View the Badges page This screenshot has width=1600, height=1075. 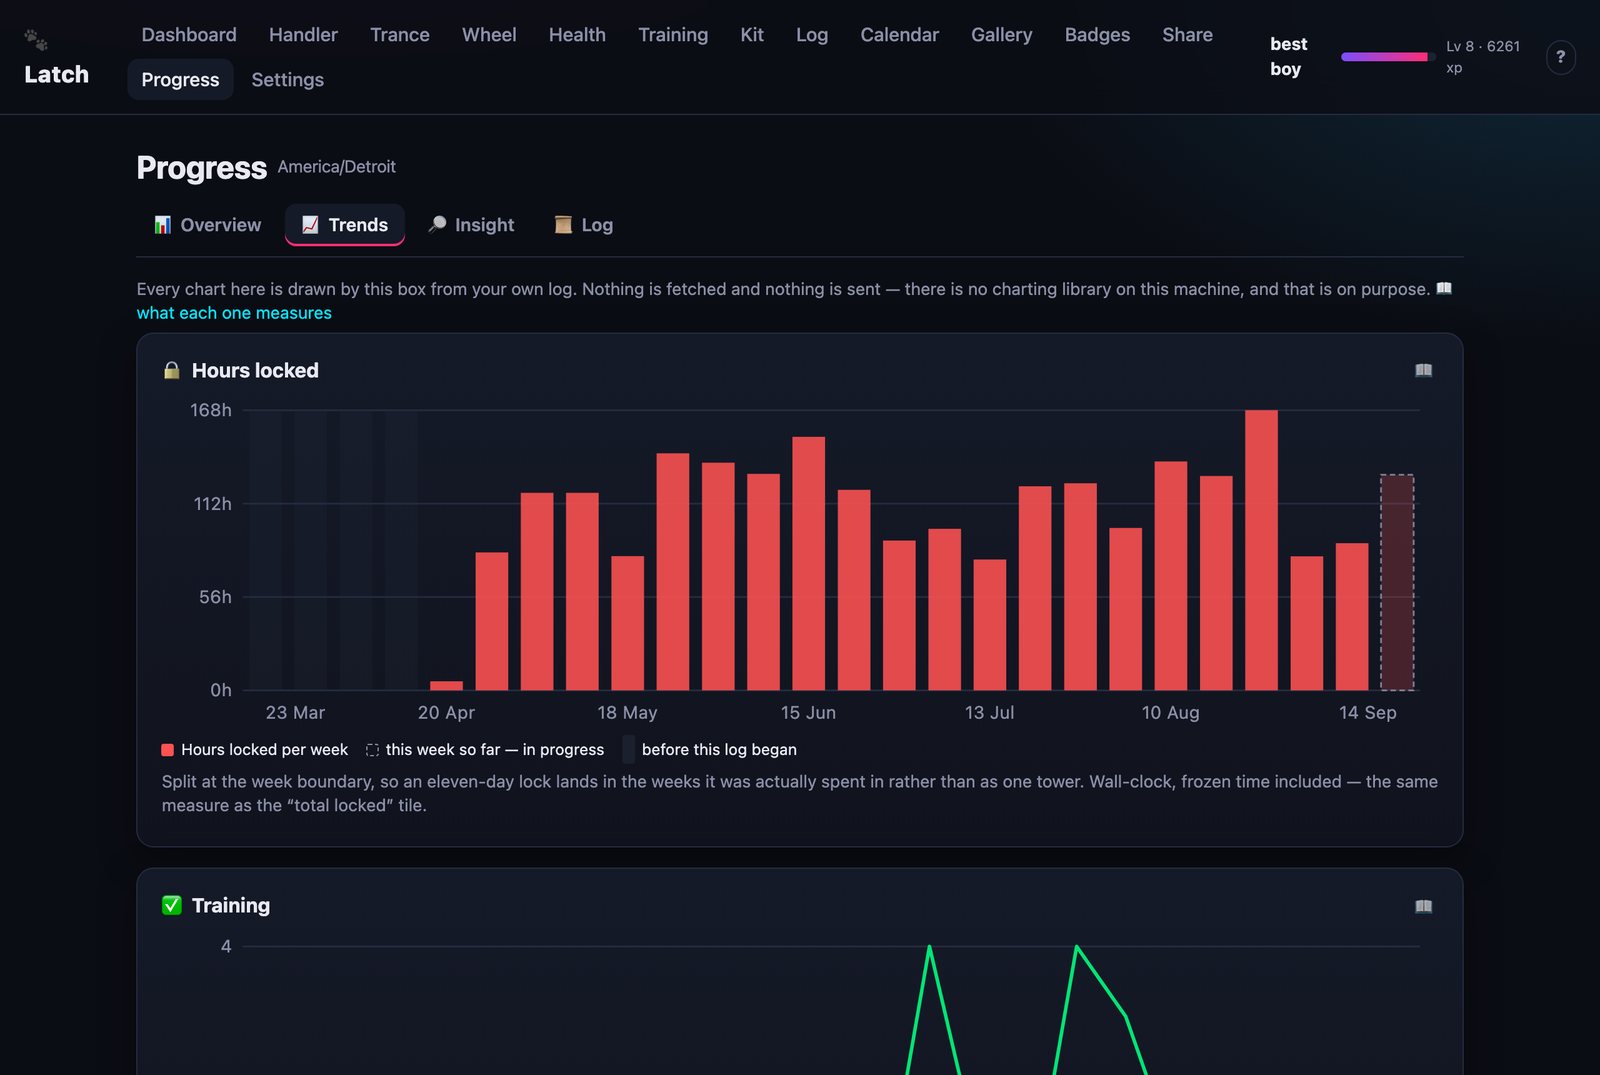point(1097,35)
